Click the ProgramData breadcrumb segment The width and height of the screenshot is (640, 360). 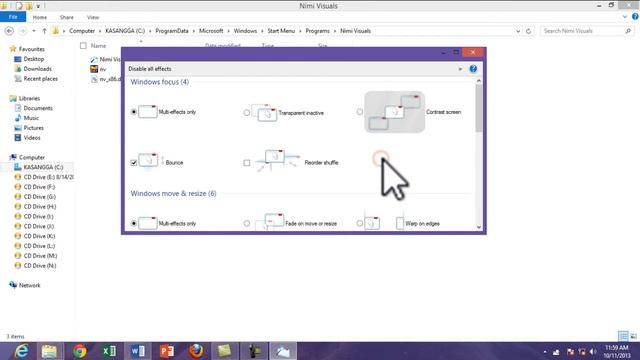pyautogui.click(x=172, y=31)
